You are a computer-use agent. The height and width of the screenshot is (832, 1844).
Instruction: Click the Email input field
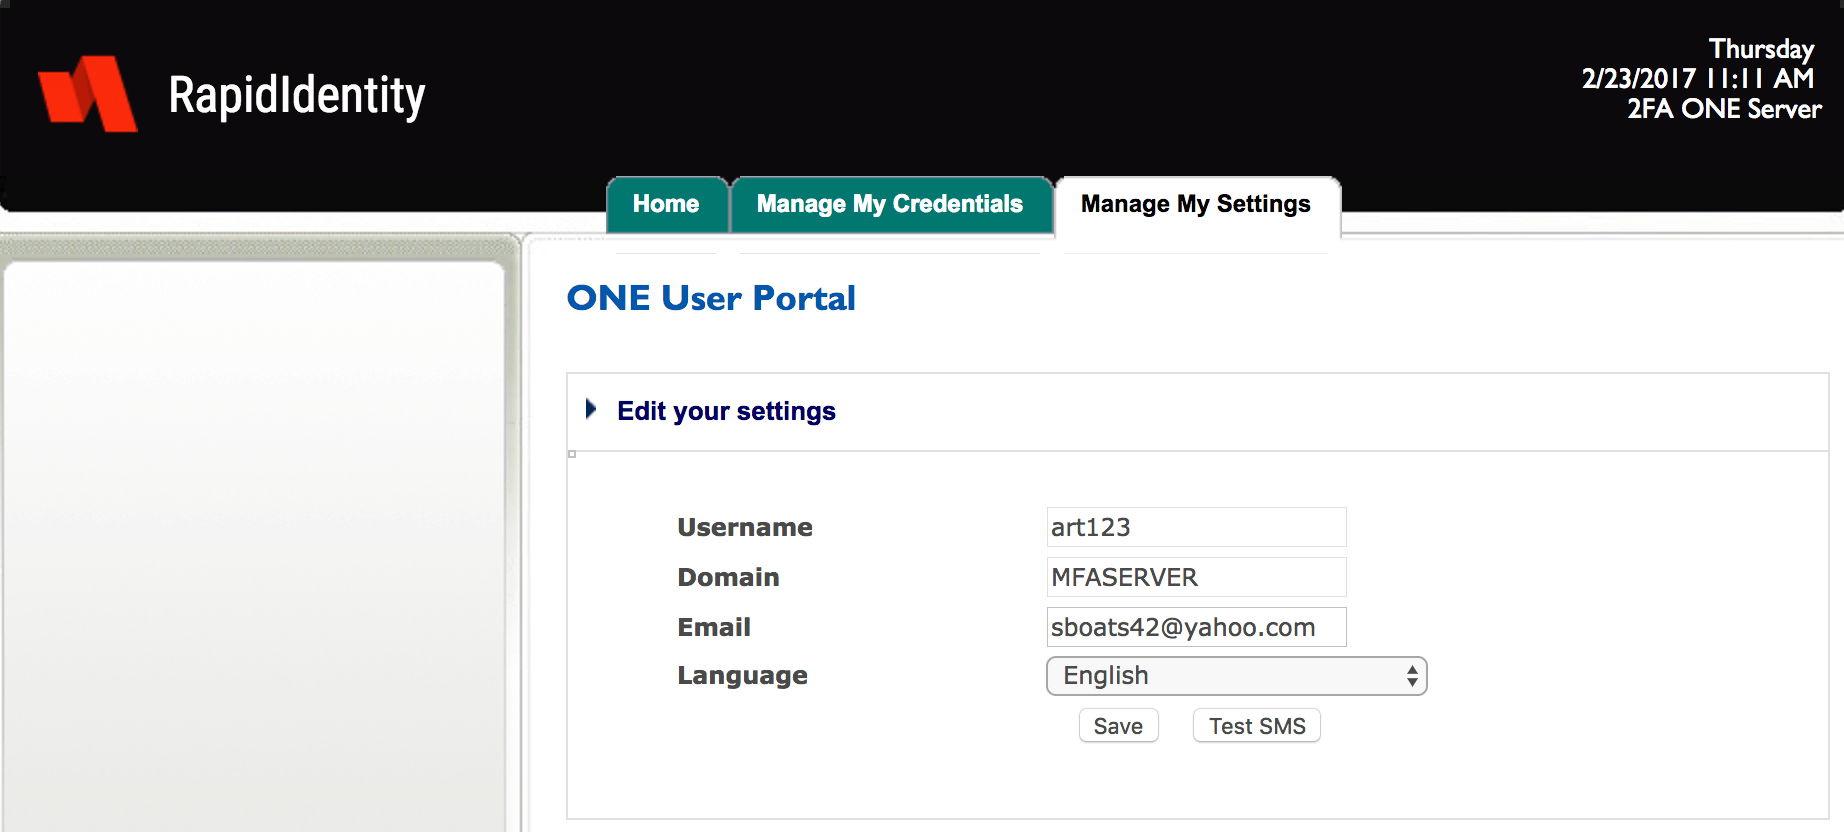pyautogui.click(x=1196, y=627)
